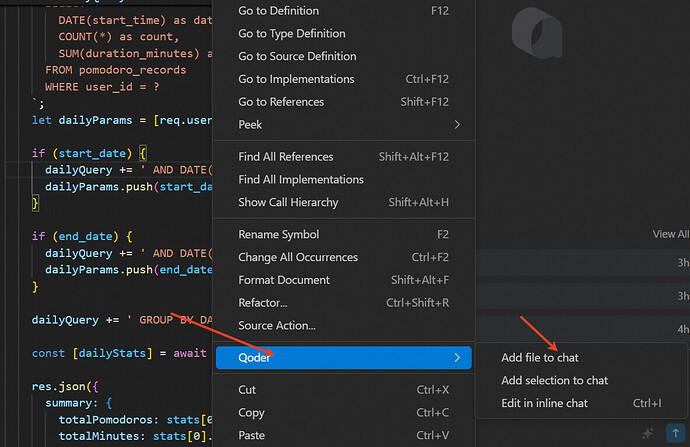Open Source Action... entry
Image resolution: width=690 pixels, height=447 pixels.
click(x=344, y=326)
